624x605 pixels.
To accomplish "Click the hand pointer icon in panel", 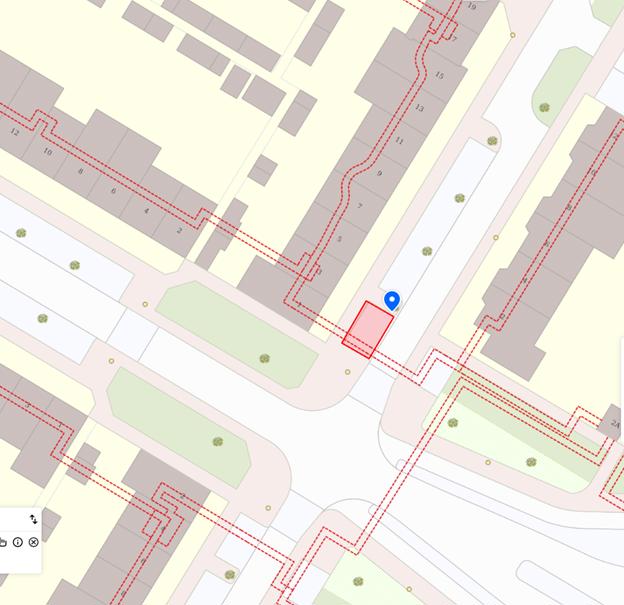I will pyautogui.click(x=2, y=542).
